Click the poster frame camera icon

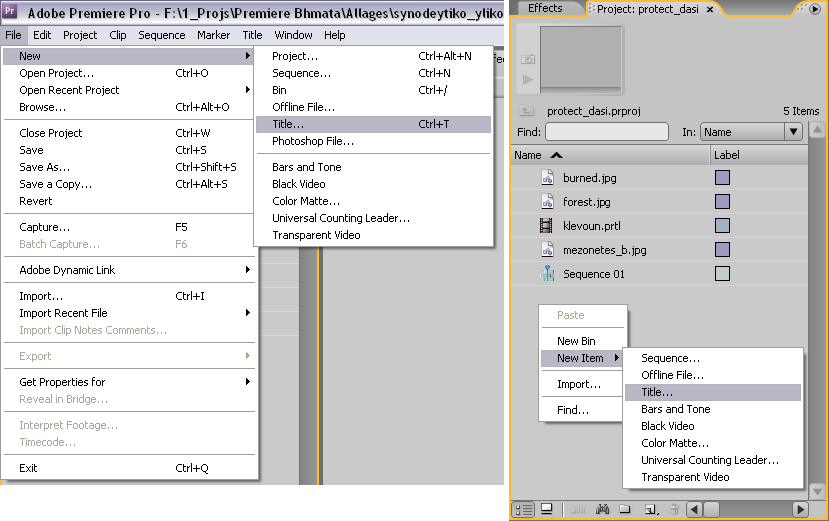(x=528, y=59)
